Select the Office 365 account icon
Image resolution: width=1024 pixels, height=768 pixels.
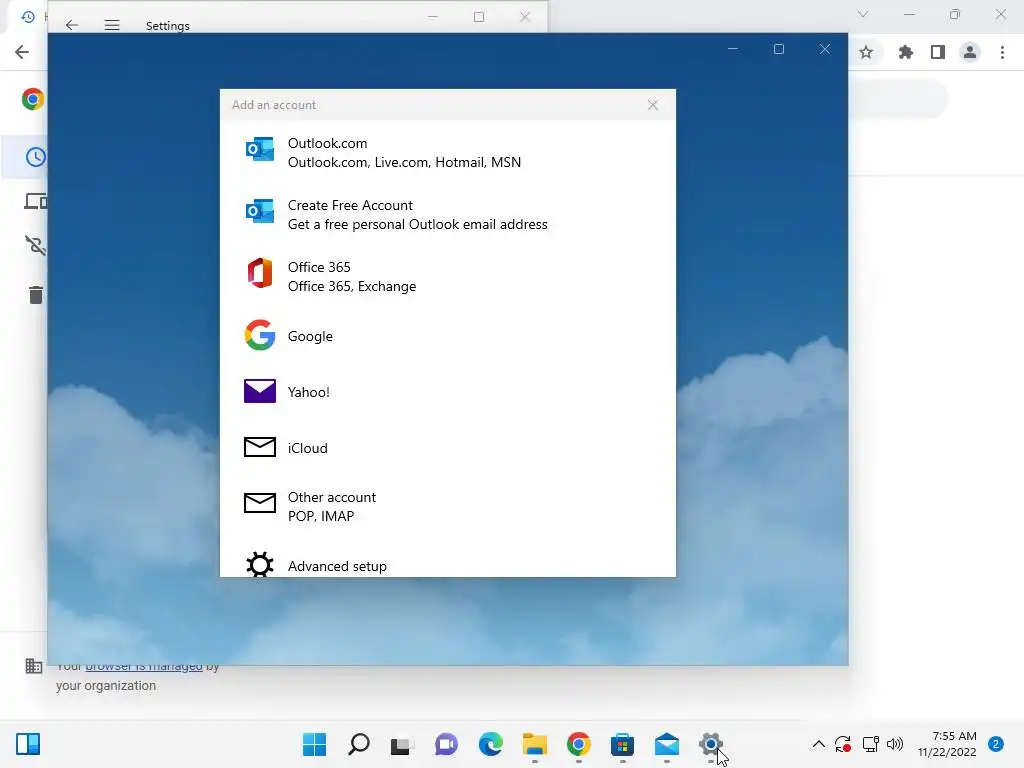[259, 273]
